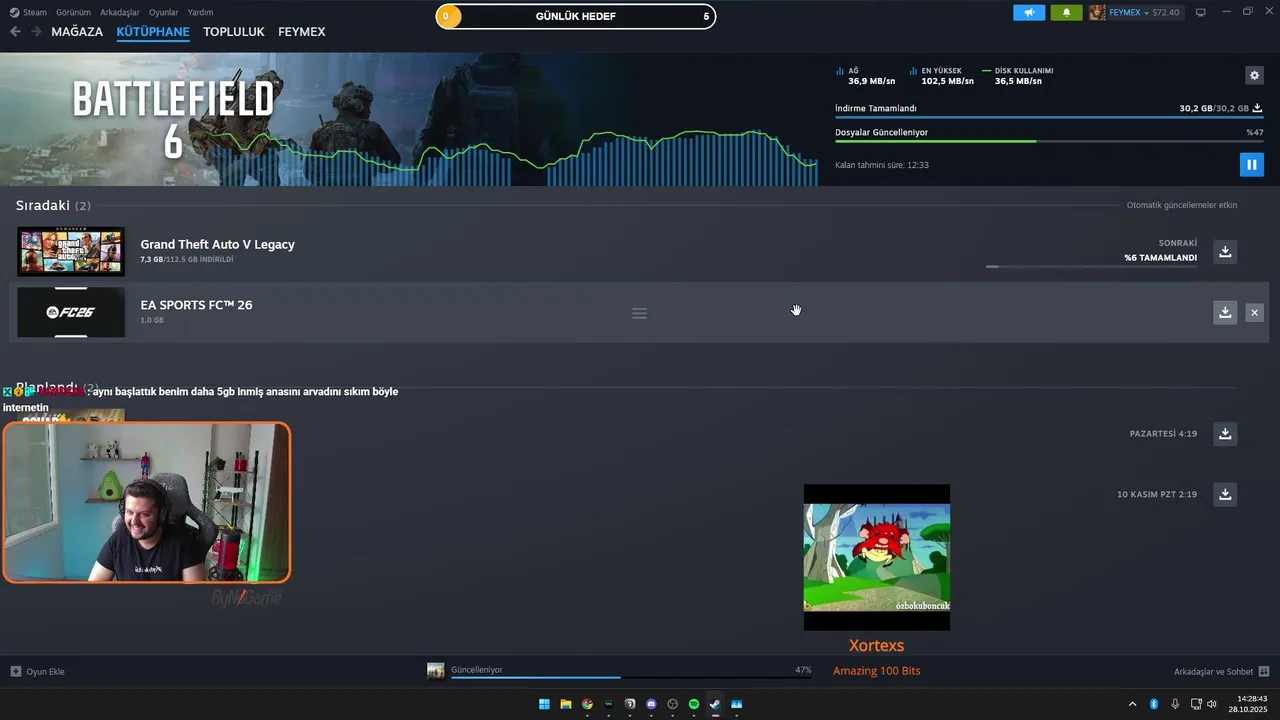The image size is (1280, 720).
Task: Click the Dosyalar Güncelleniyor progress bar
Action: tap(1049, 141)
